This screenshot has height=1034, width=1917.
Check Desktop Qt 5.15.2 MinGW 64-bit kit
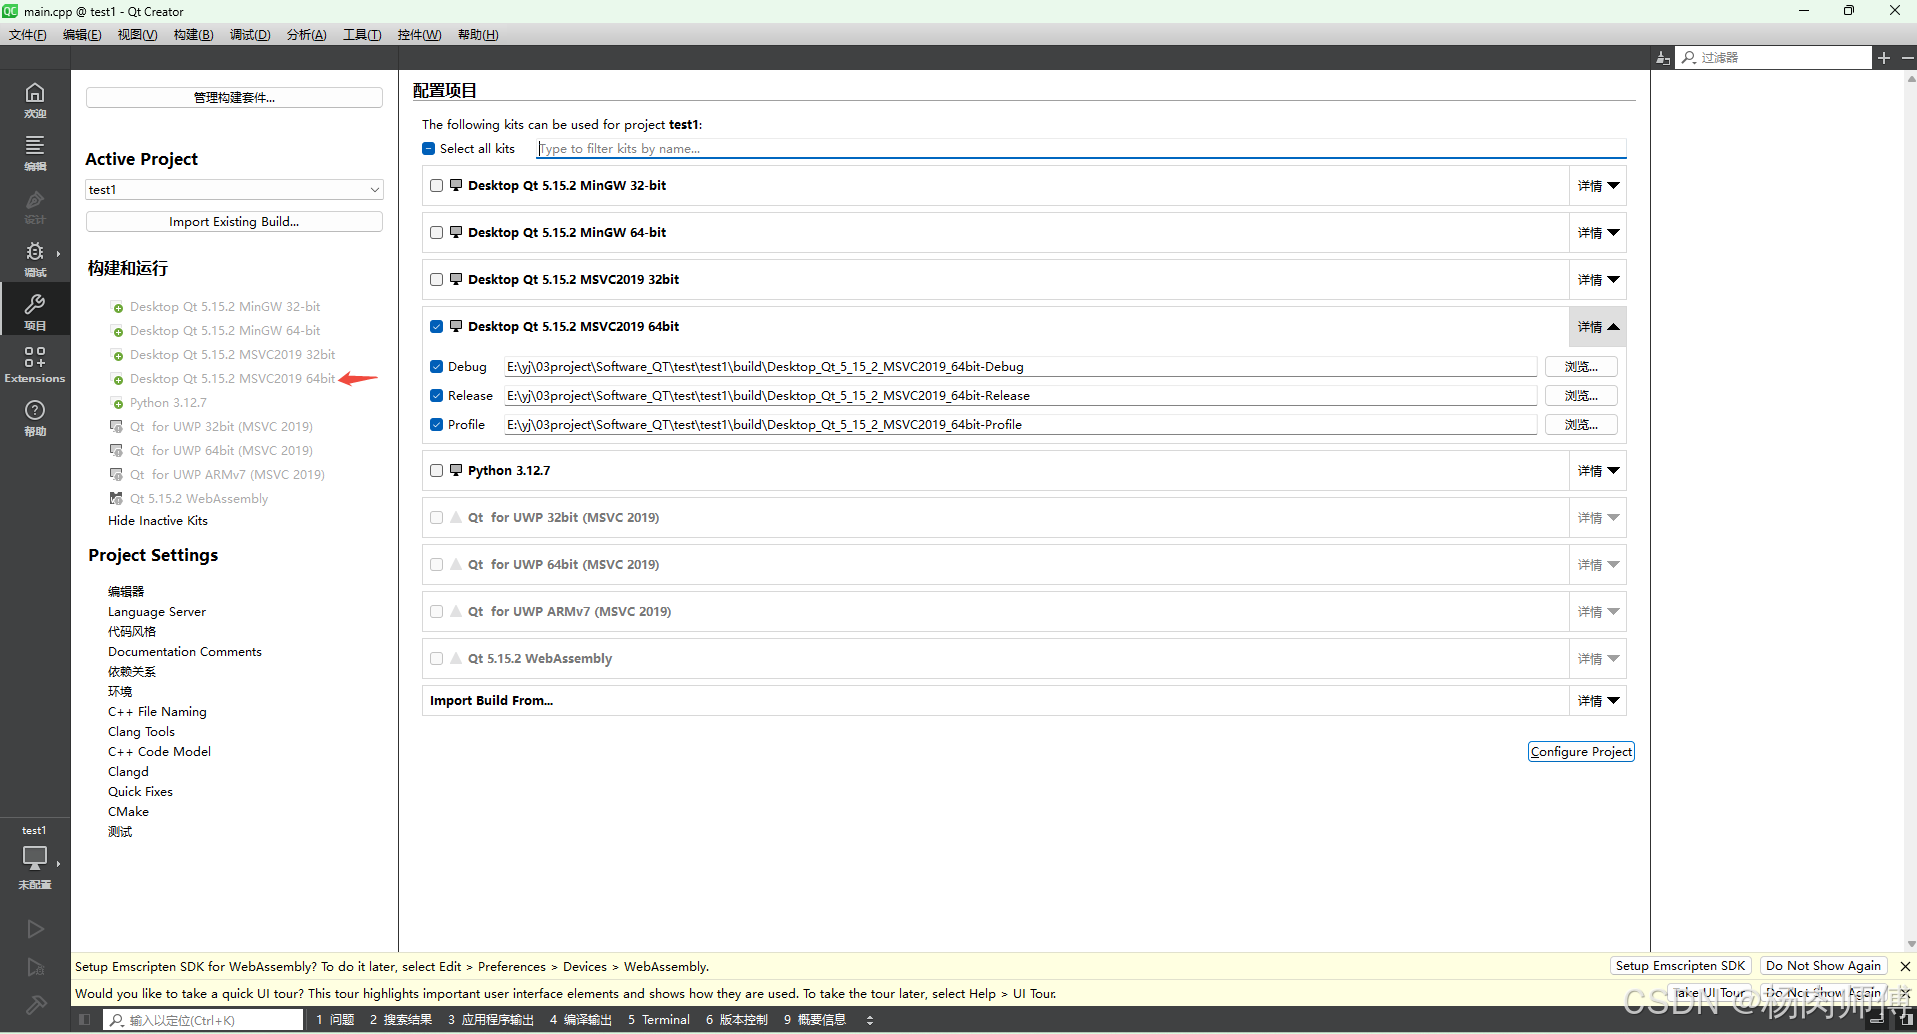(436, 232)
